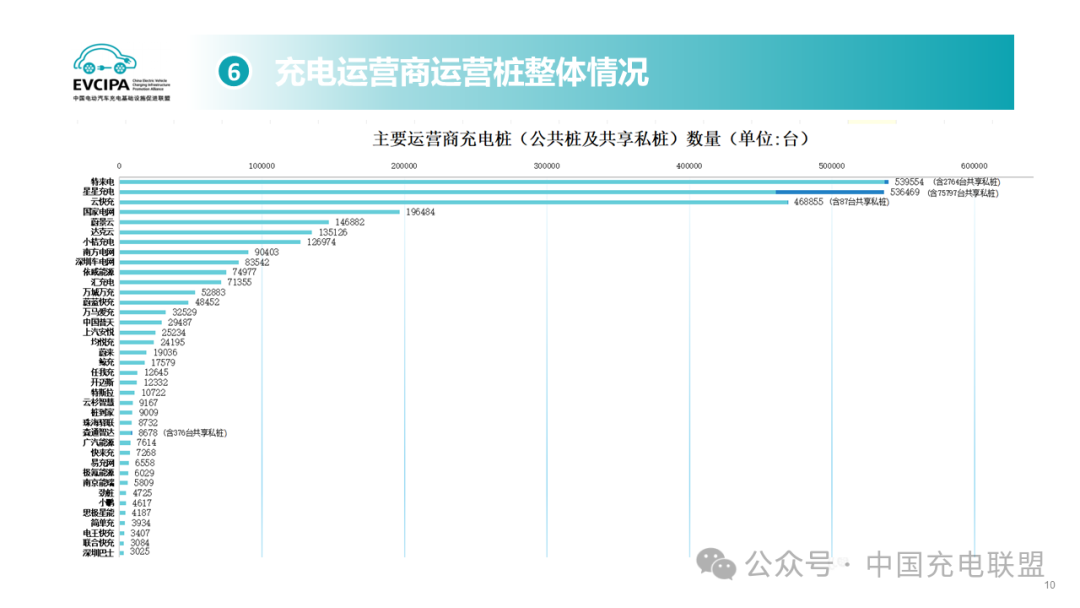The width and height of the screenshot is (1080, 608).
Task: Click the 539554 data label
Action: click(915, 182)
